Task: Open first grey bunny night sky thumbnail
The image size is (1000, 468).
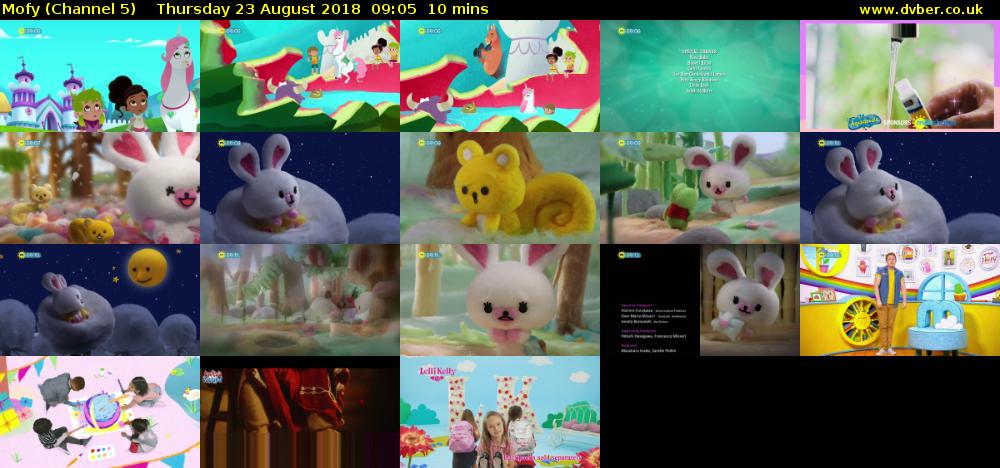Action: (300, 188)
